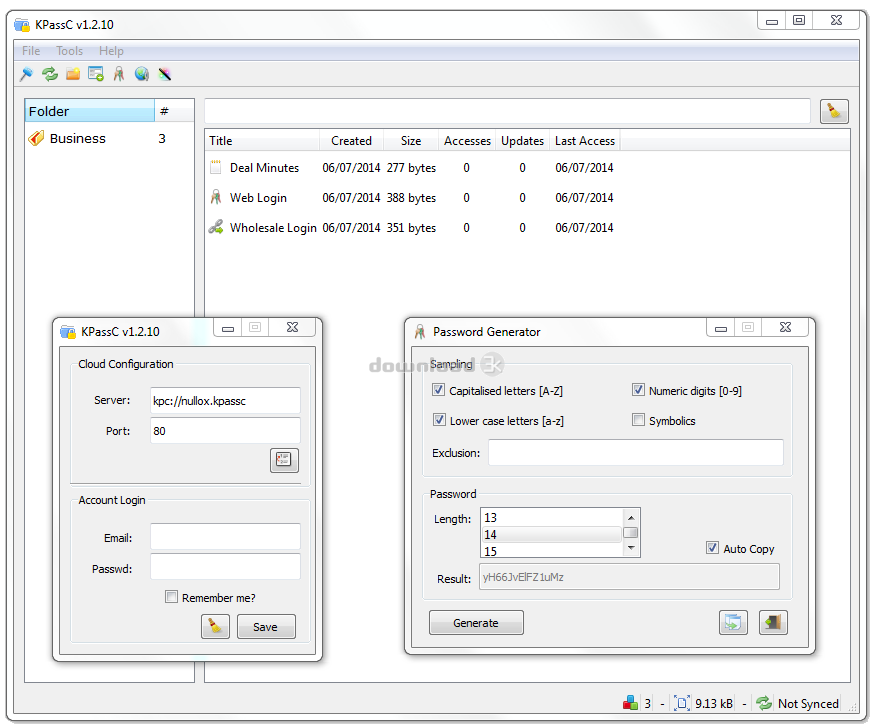This screenshot has width=875, height=728.
Task: Click the colorful wand toolbar icon
Action: [x=165, y=74]
